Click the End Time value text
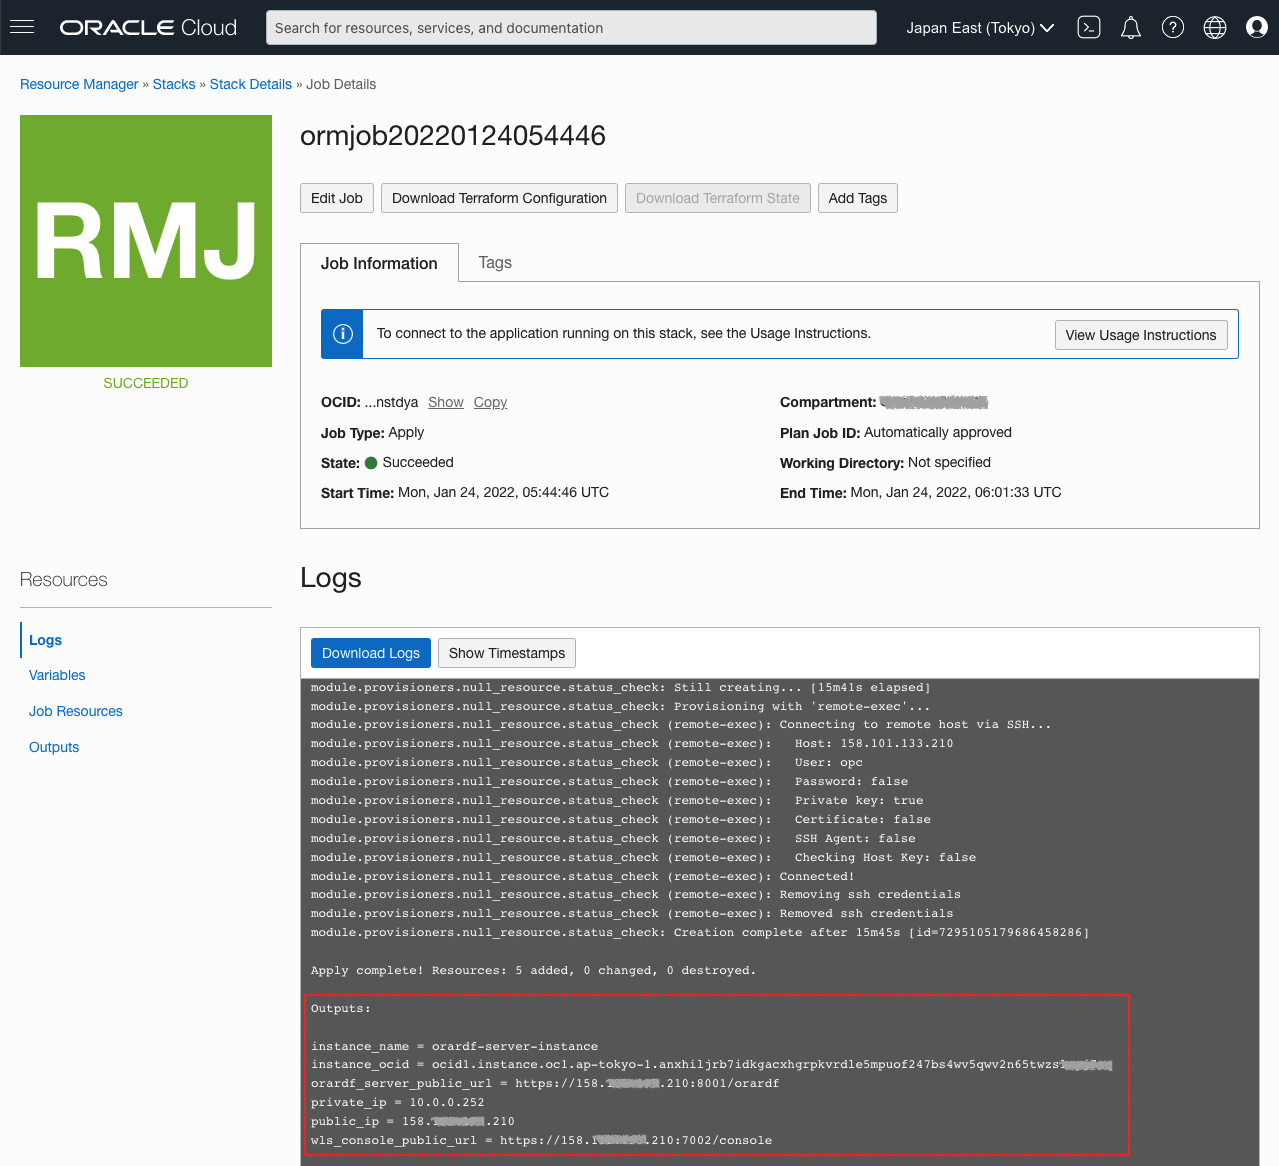The width and height of the screenshot is (1279, 1166). coord(956,492)
